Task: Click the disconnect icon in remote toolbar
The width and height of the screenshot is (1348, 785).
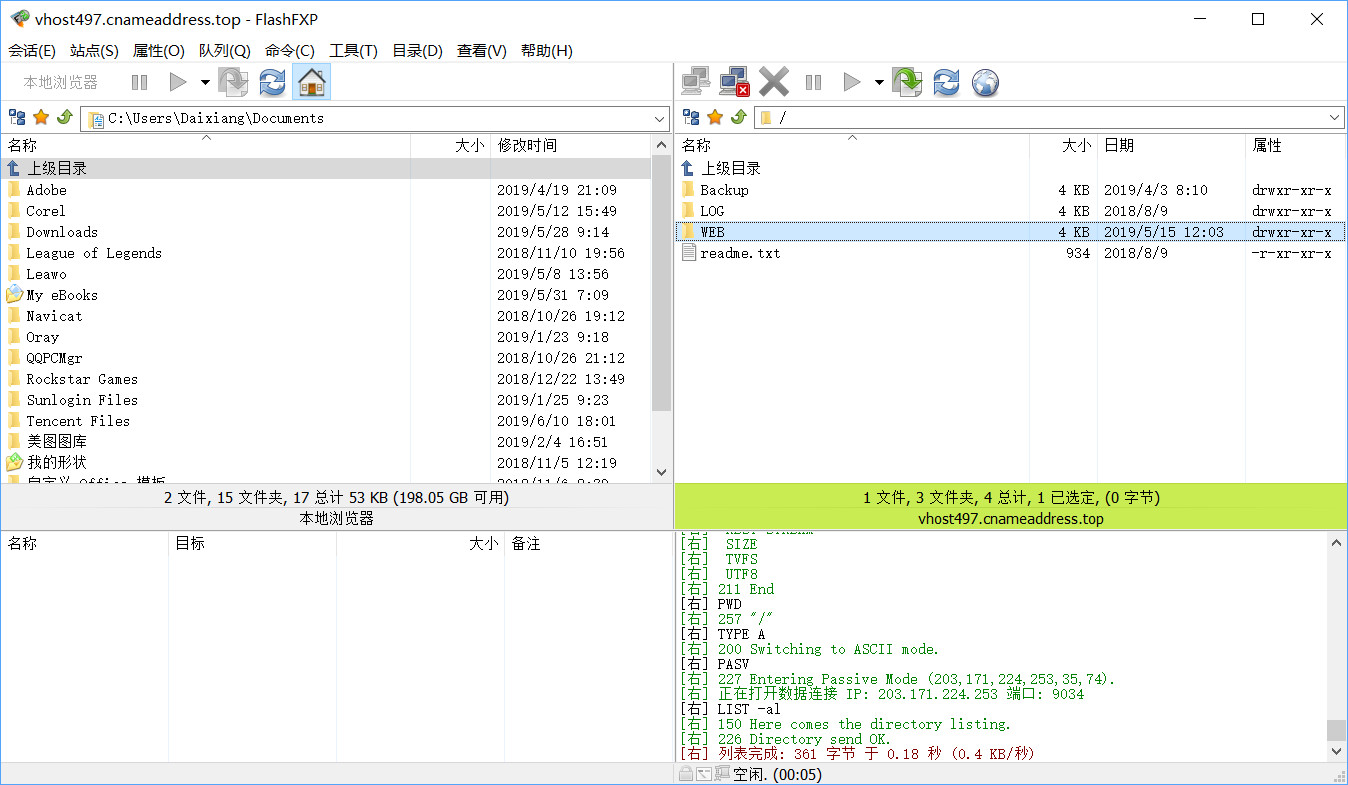Action: click(734, 82)
